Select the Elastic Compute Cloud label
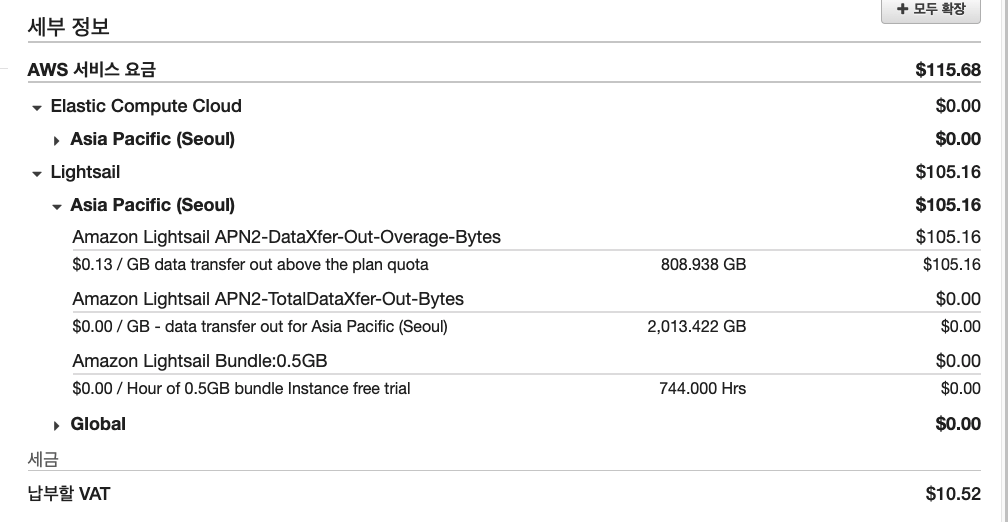The image size is (1008, 522). [x=146, y=106]
